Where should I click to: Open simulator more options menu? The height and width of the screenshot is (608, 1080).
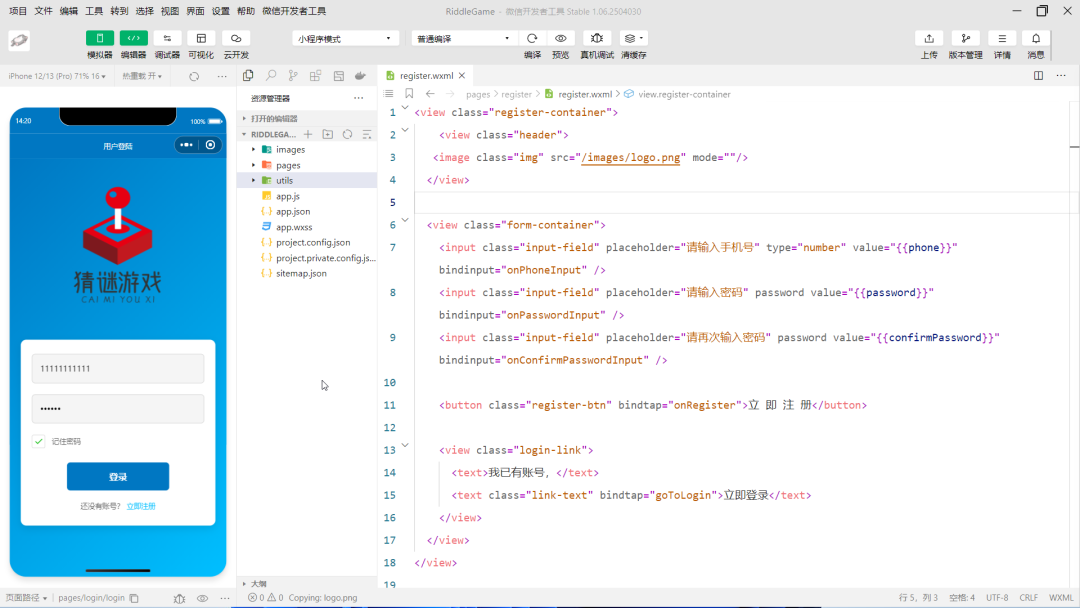point(222,76)
